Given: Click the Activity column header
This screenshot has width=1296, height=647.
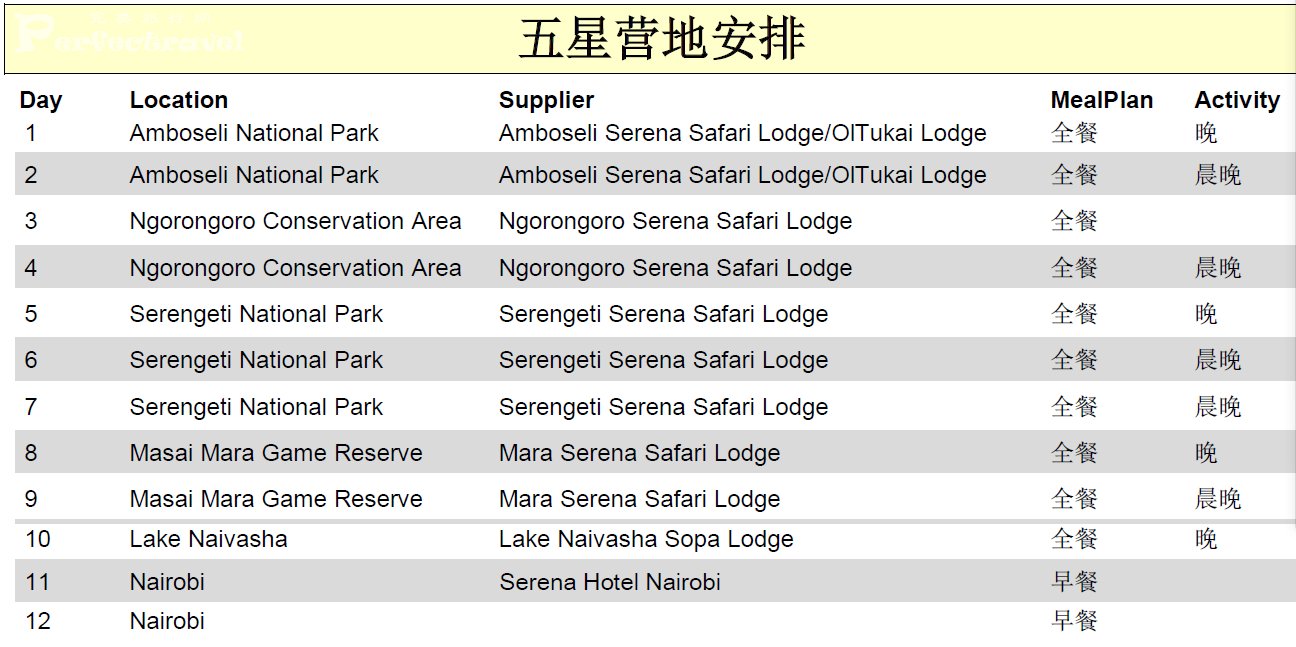Looking at the screenshot, I should [1237, 100].
